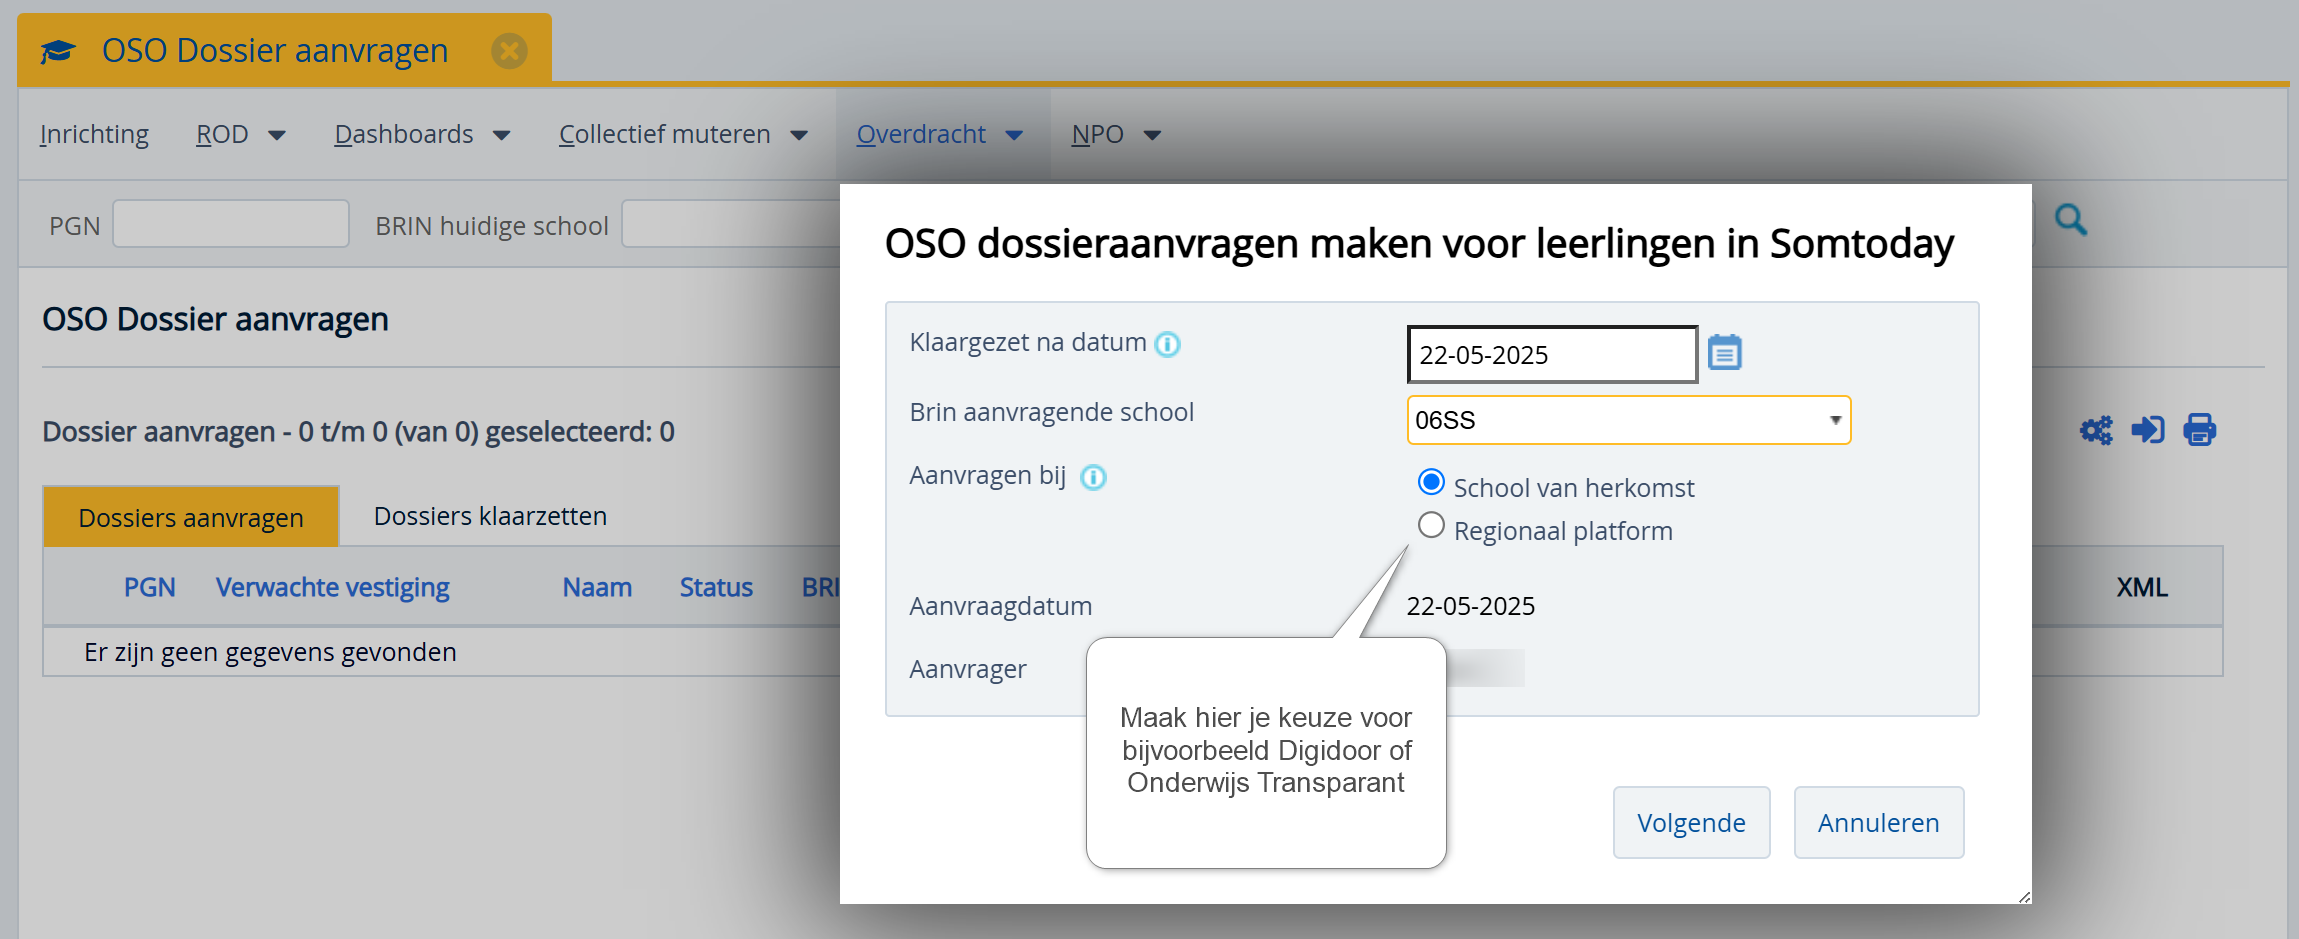2299x939 pixels.
Task: Click the BRIN huidige school input field
Action: tap(732, 224)
